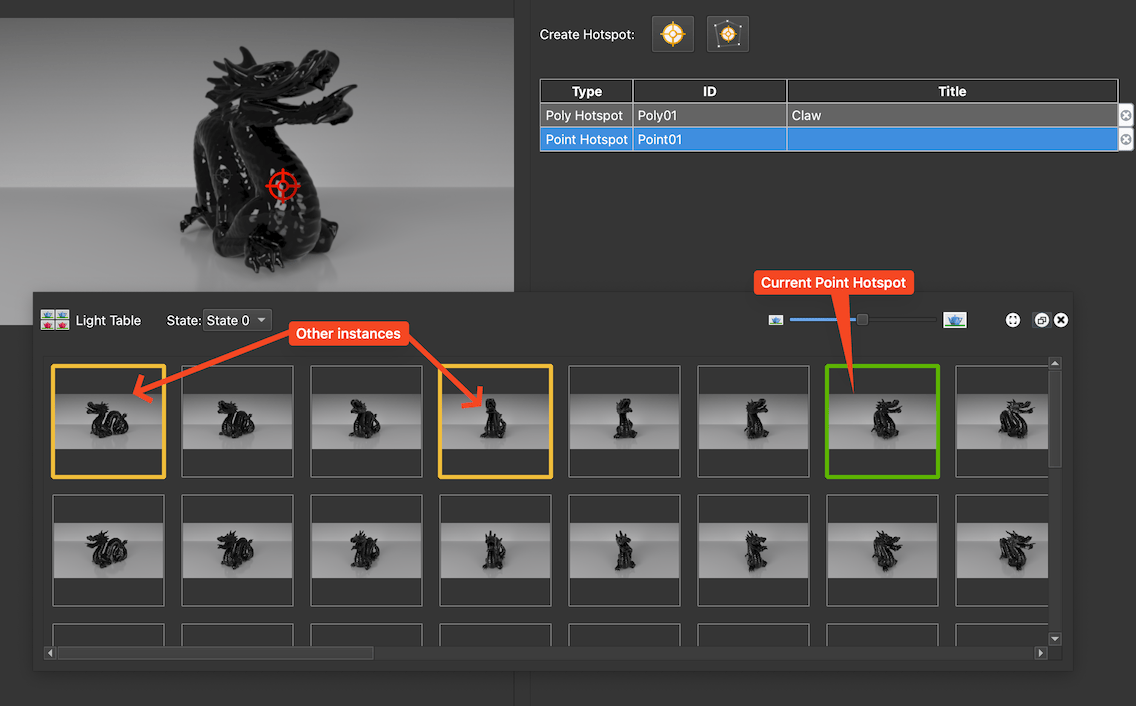The image size is (1136, 706).
Task: Detach the Light Table panel with float icon
Action: [1041, 320]
